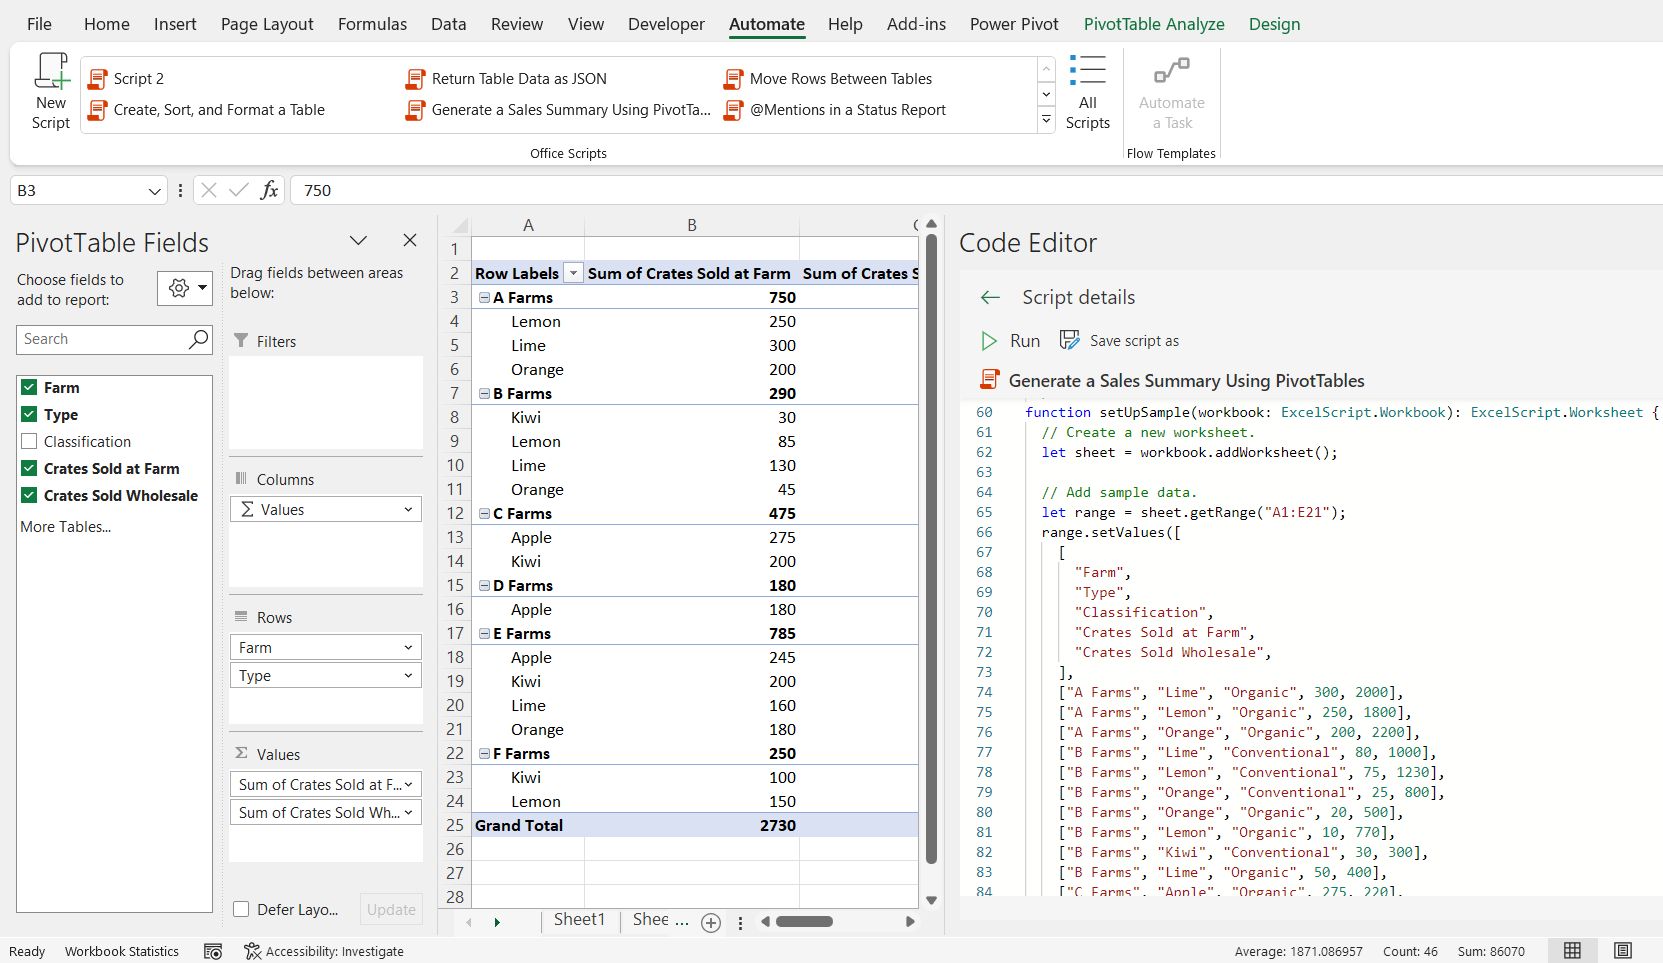Select the Sheet1 tab
The width and height of the screenshot is (1663, 963).
579,919
